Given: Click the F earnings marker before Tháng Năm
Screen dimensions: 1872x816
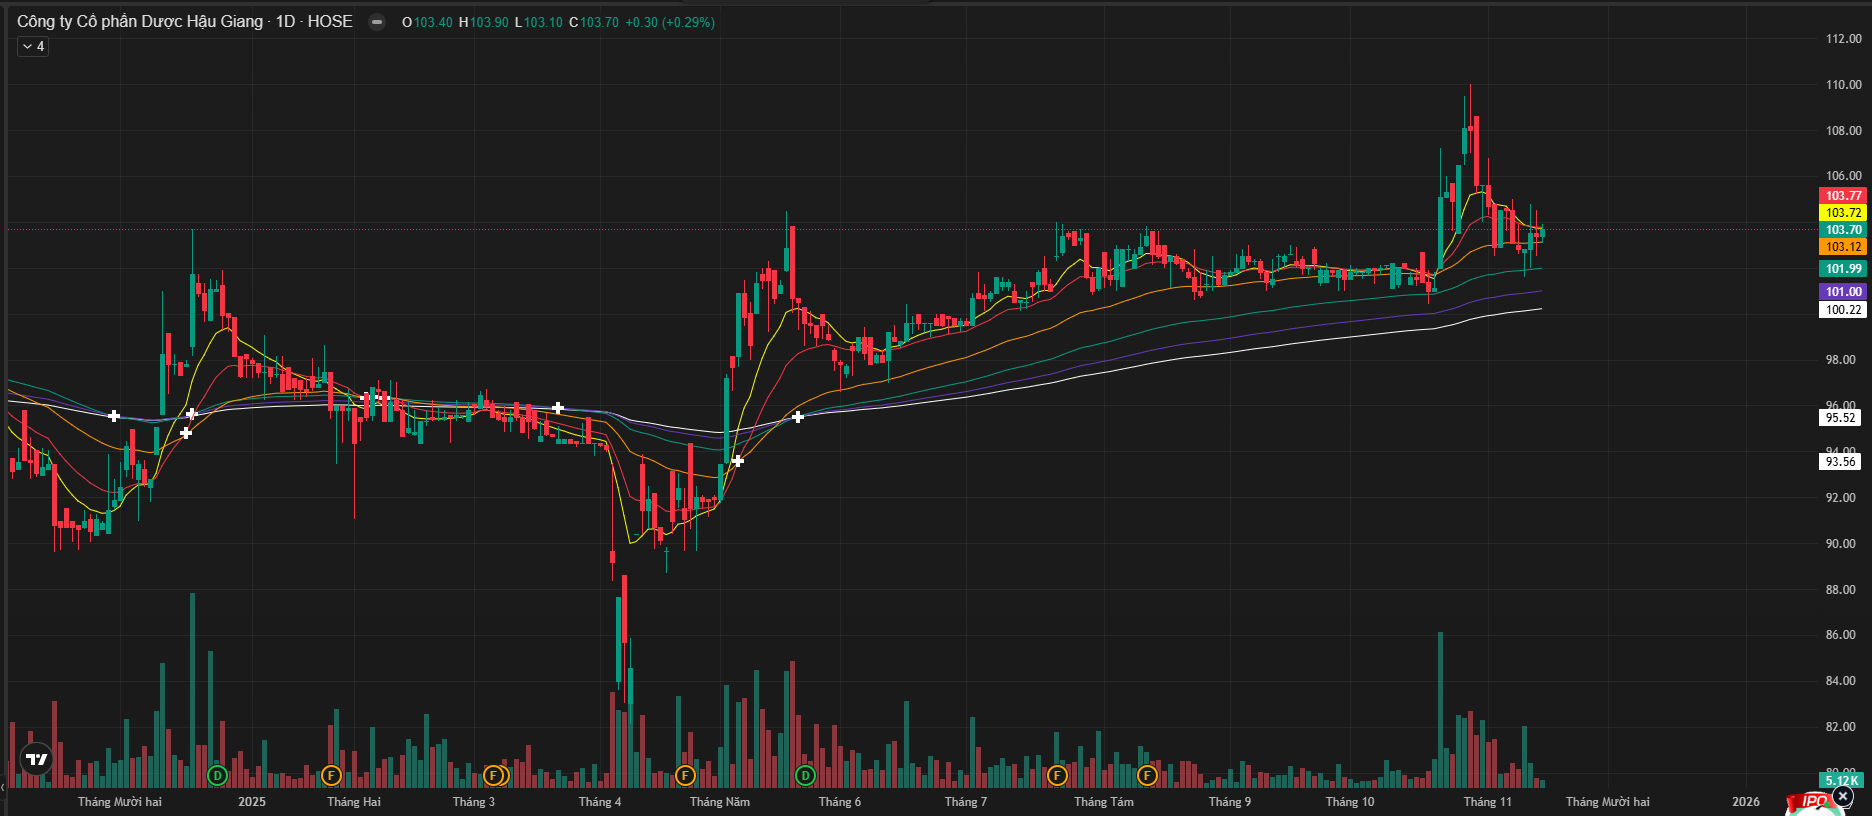Looking at the screenshot, I should [x=685, y=775].
